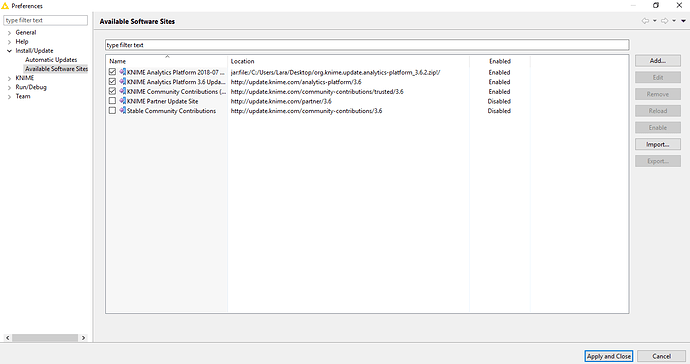
Task: Click the forward navigation arrow icon
Action: click(664, 21)
